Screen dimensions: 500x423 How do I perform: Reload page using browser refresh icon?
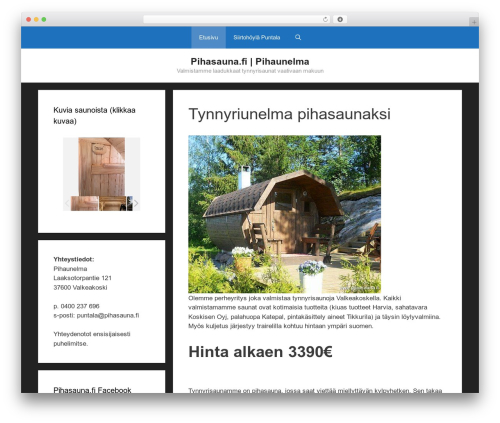click(x=325, y=19)
